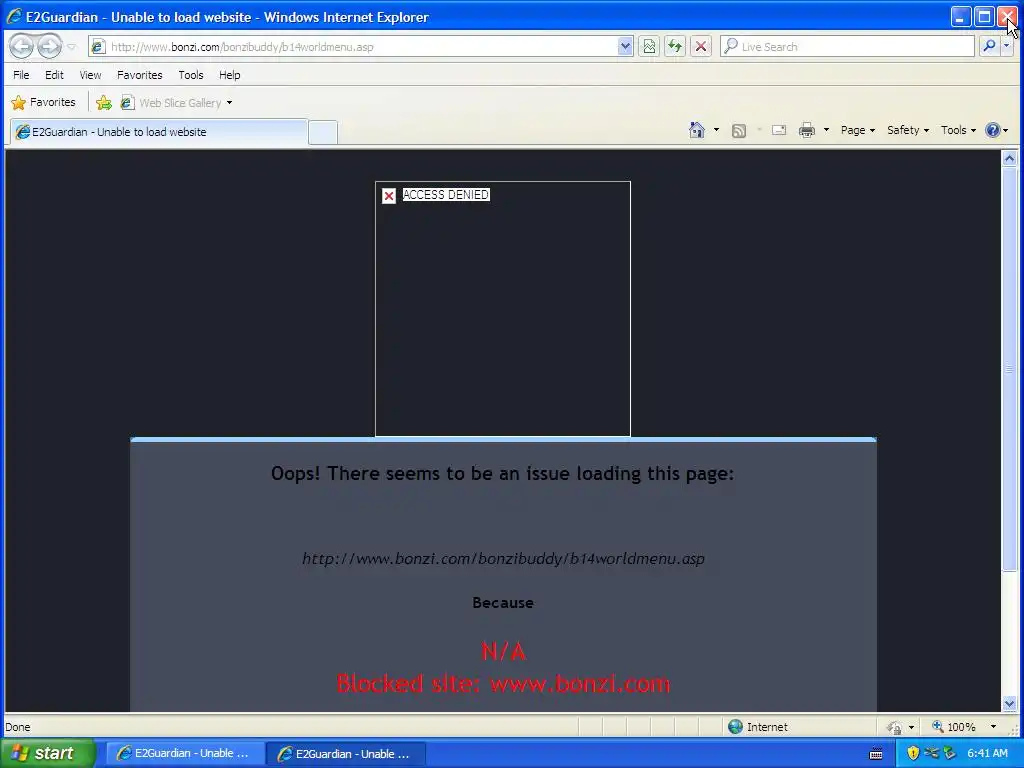Click the network connection tray icon
The width and height of the screenshot is (1024, 768).
pos(932,753)
